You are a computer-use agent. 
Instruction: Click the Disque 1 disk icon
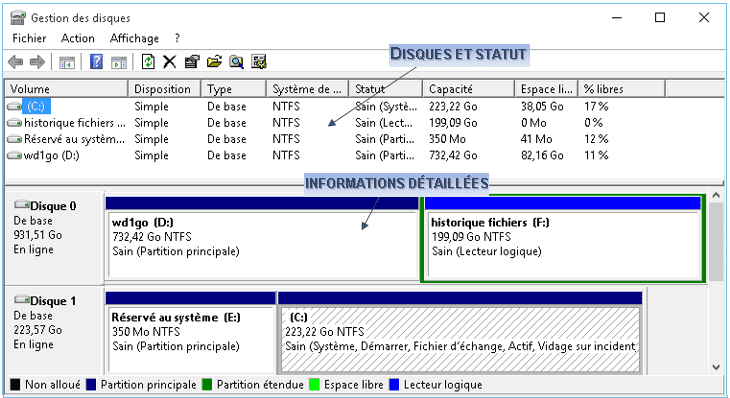pos(21,300)
